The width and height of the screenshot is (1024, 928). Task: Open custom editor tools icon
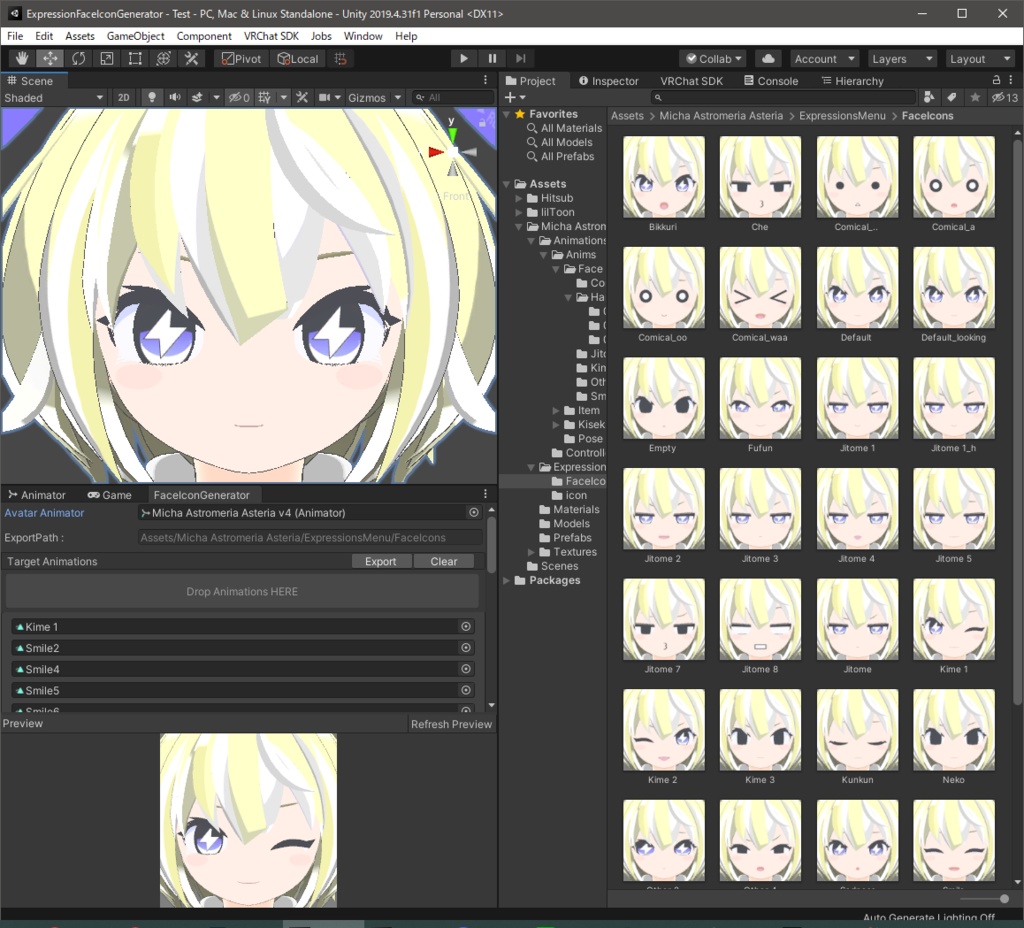tap(191, 59)
